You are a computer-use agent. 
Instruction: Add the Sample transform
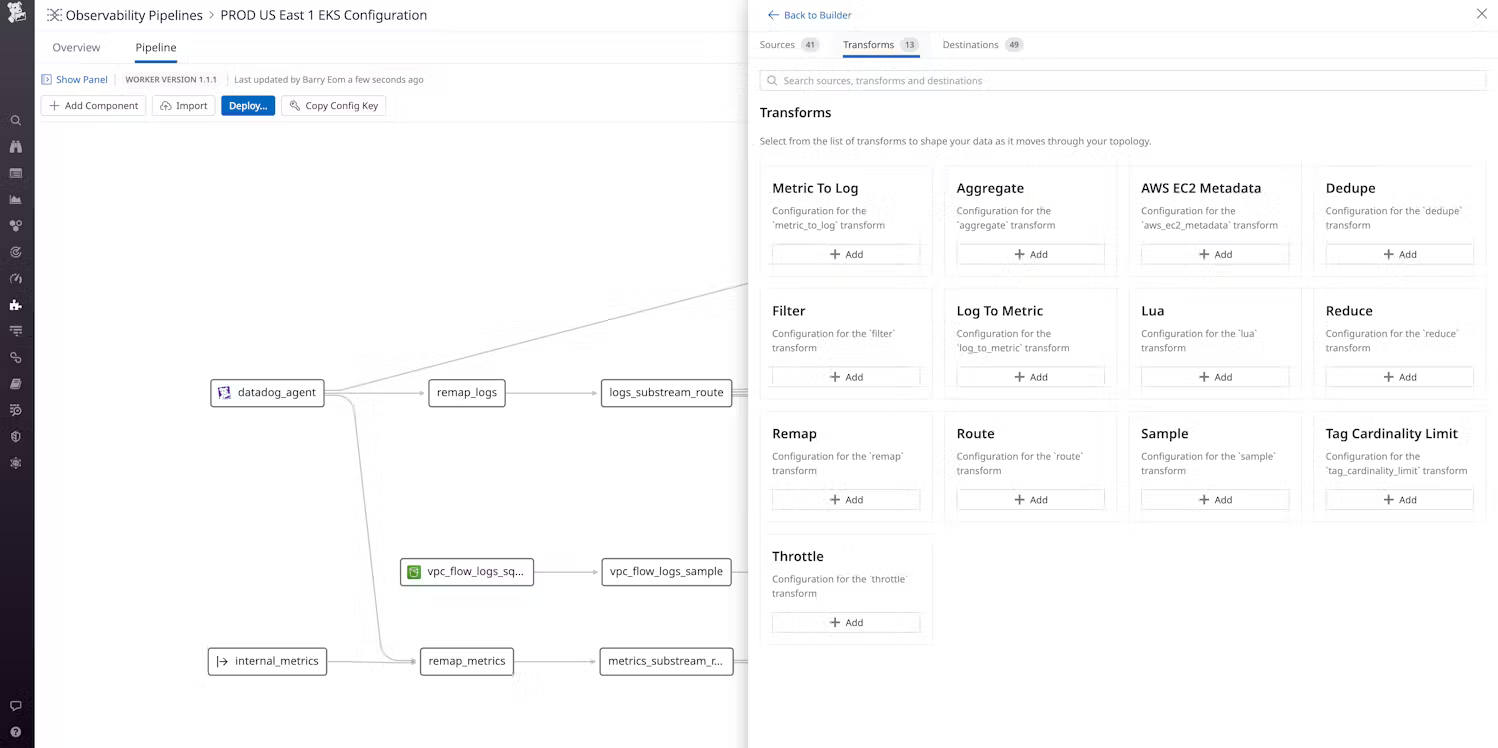1215,500
